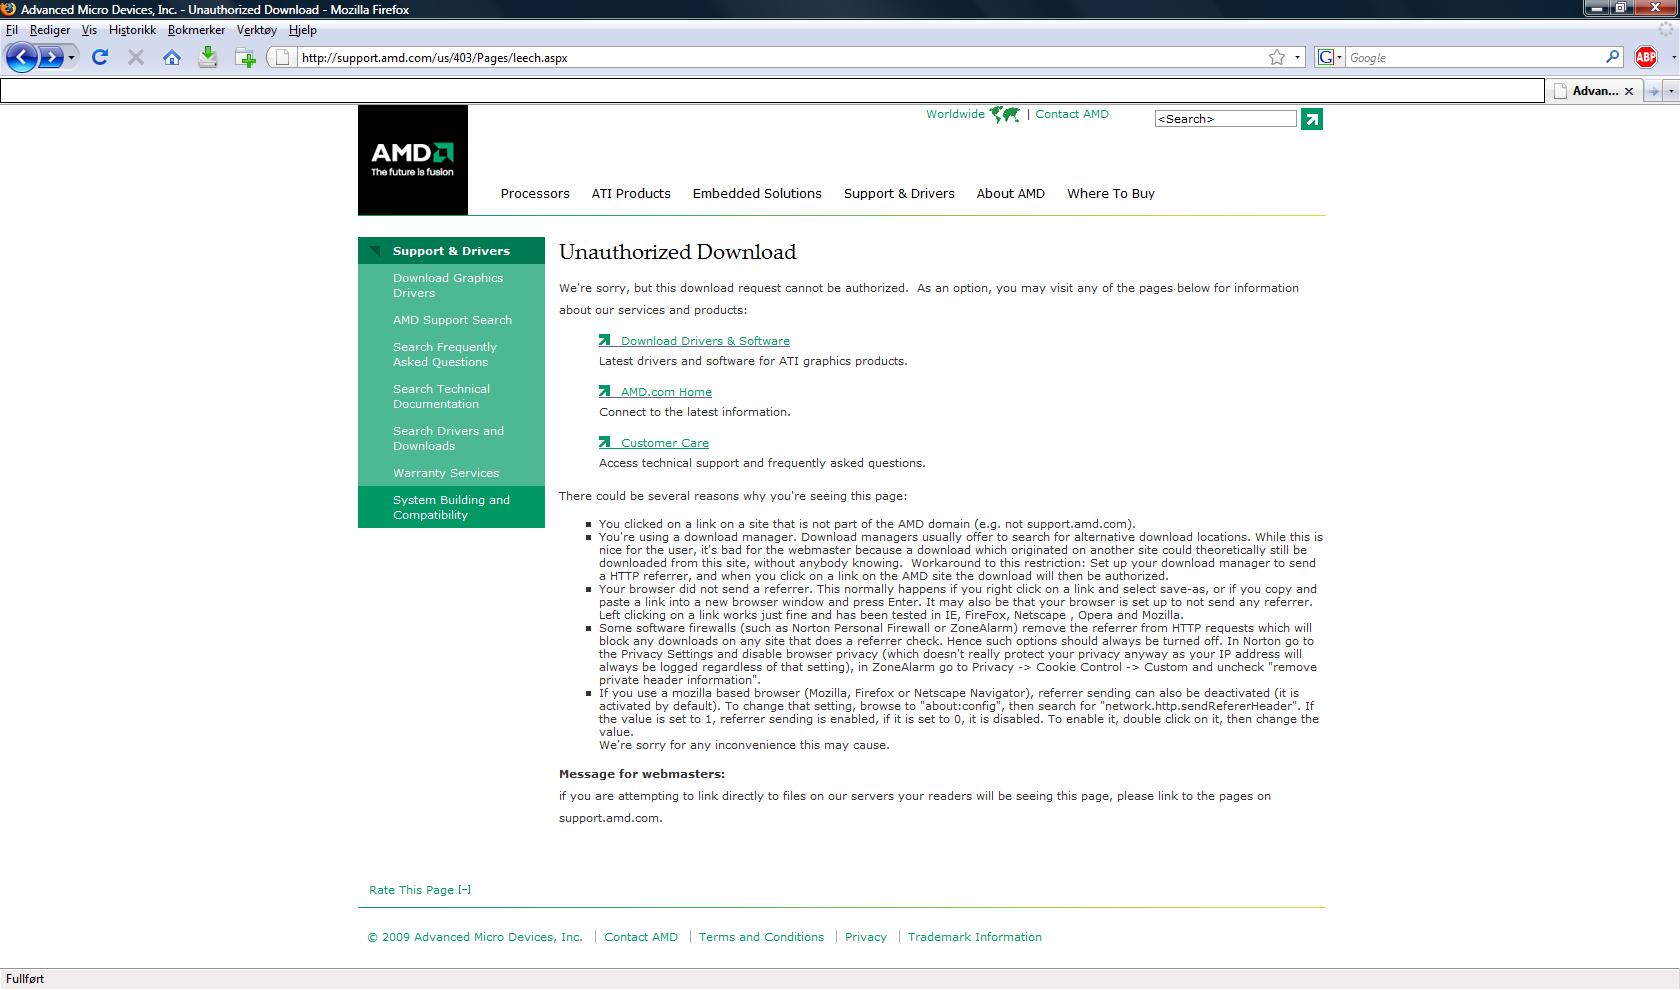
Task: Click the AMD logo
Action: click(412, 159)
